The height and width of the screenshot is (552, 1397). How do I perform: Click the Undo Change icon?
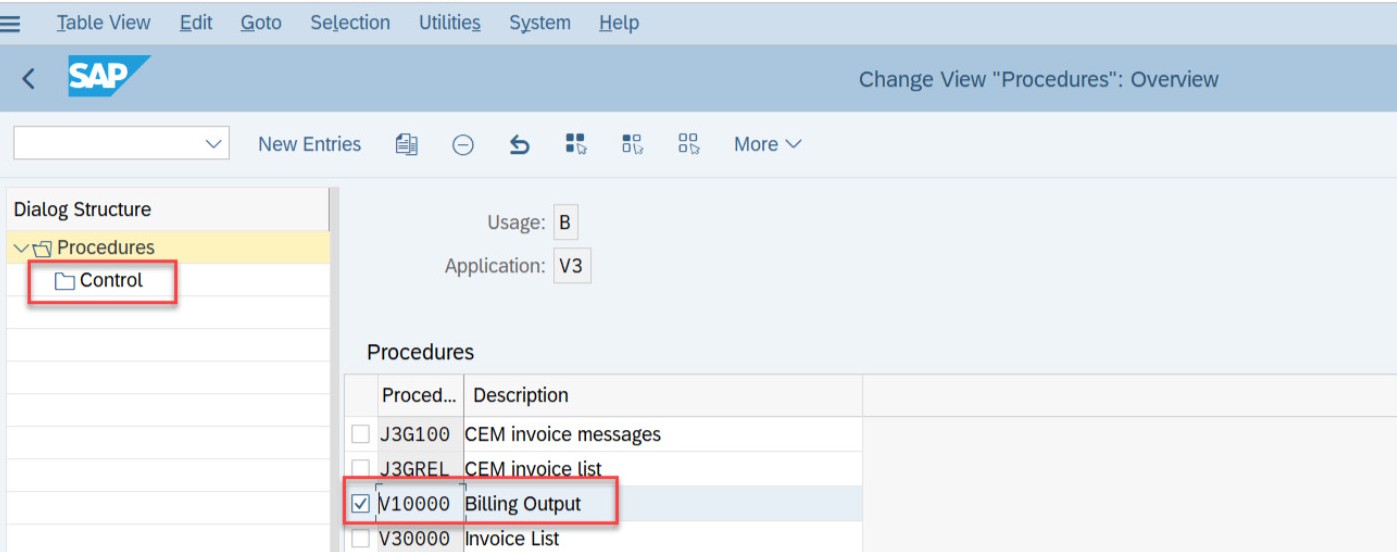point(519,145)
